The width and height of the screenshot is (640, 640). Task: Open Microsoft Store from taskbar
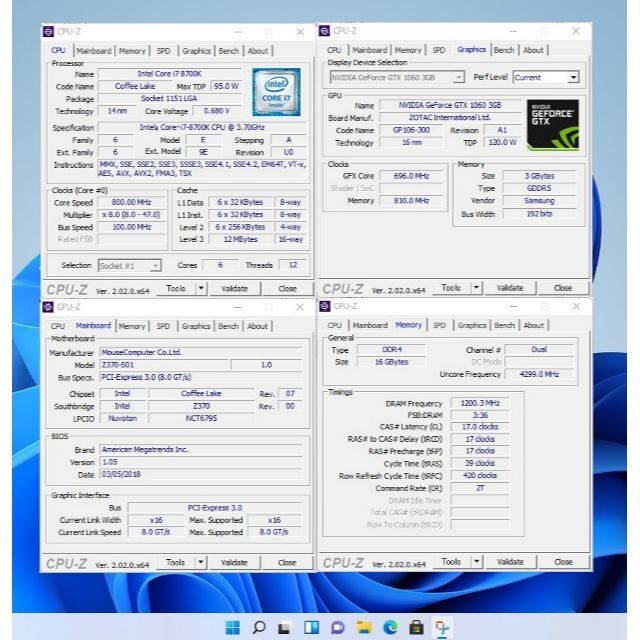(416, 627)
